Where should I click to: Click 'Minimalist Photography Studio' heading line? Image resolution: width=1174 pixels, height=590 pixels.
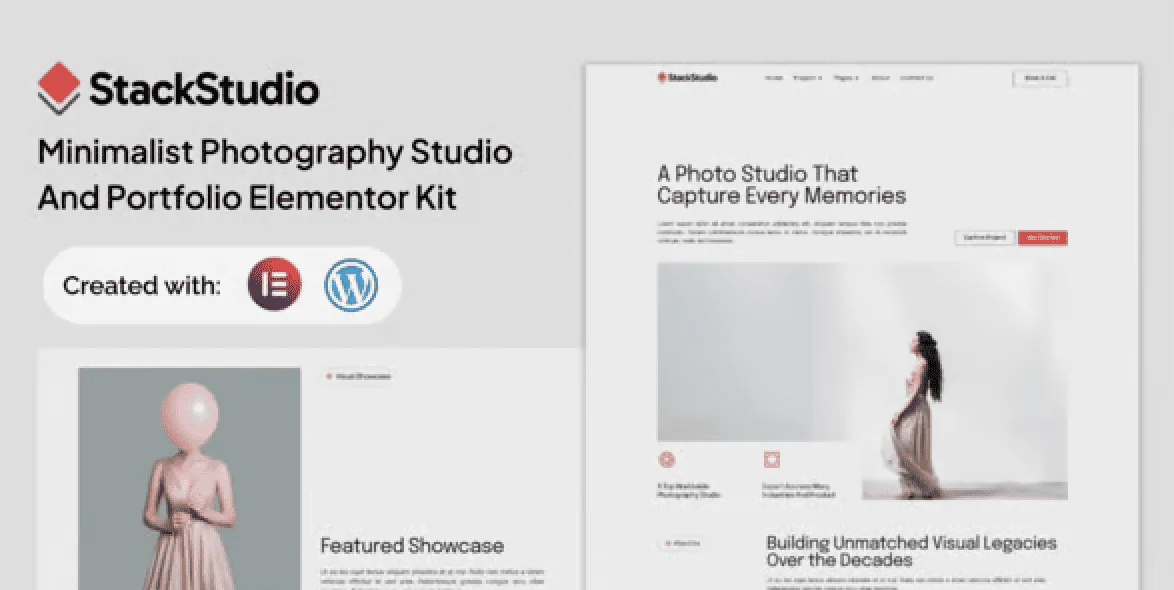(x=275, y=153)
